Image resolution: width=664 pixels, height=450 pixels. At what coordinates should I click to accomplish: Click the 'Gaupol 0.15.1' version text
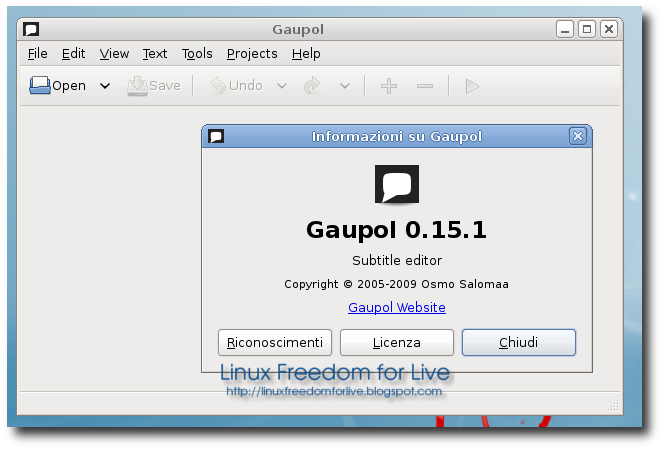click(397, 230)
